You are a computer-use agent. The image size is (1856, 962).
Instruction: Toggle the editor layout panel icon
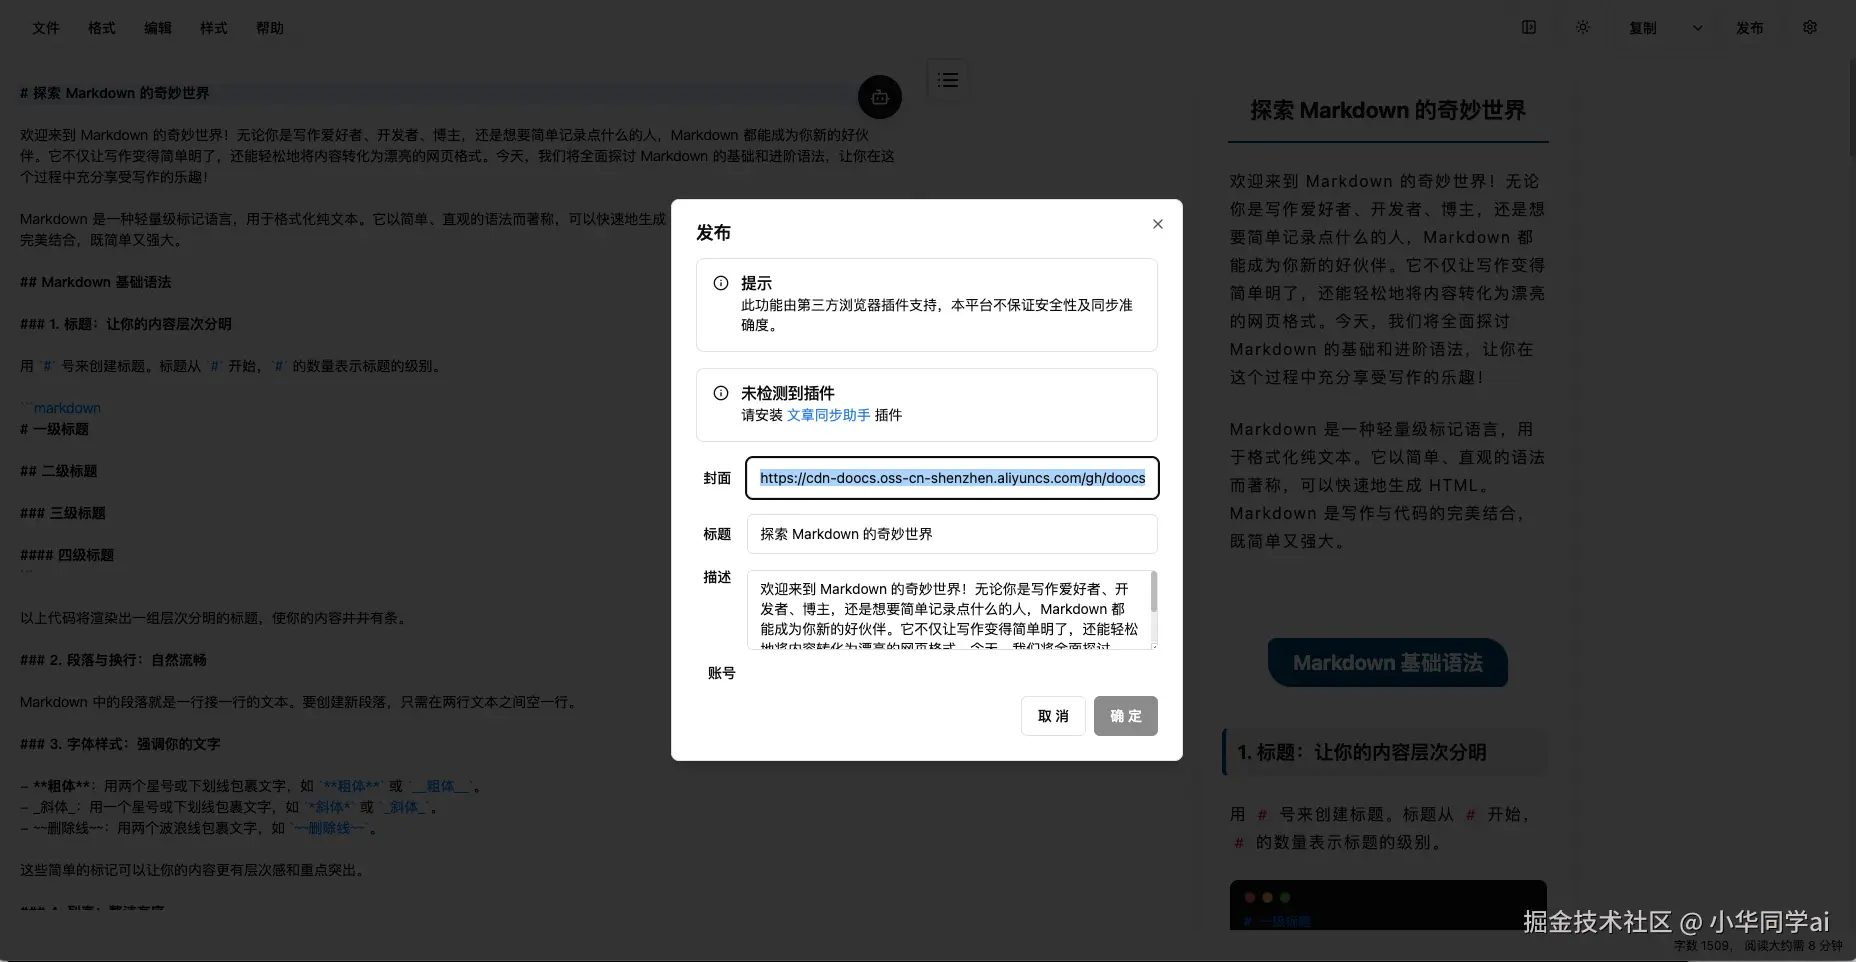coord(1529,28)
